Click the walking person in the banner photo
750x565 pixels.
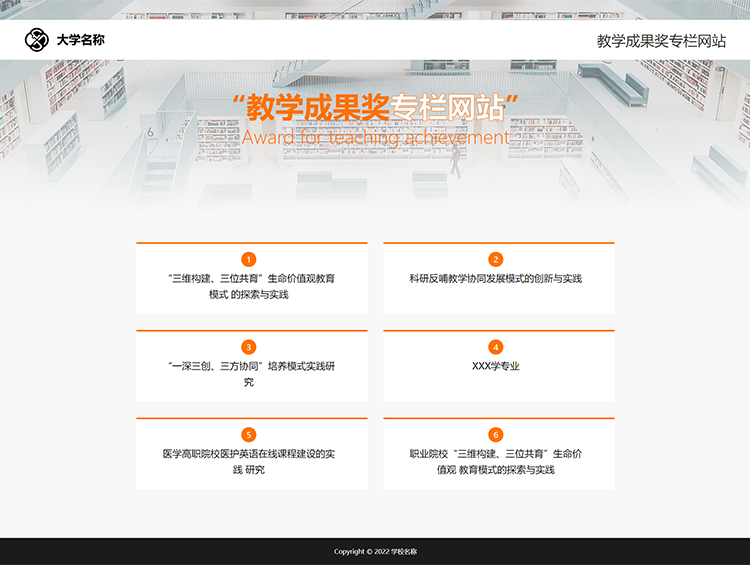(455, 160)
